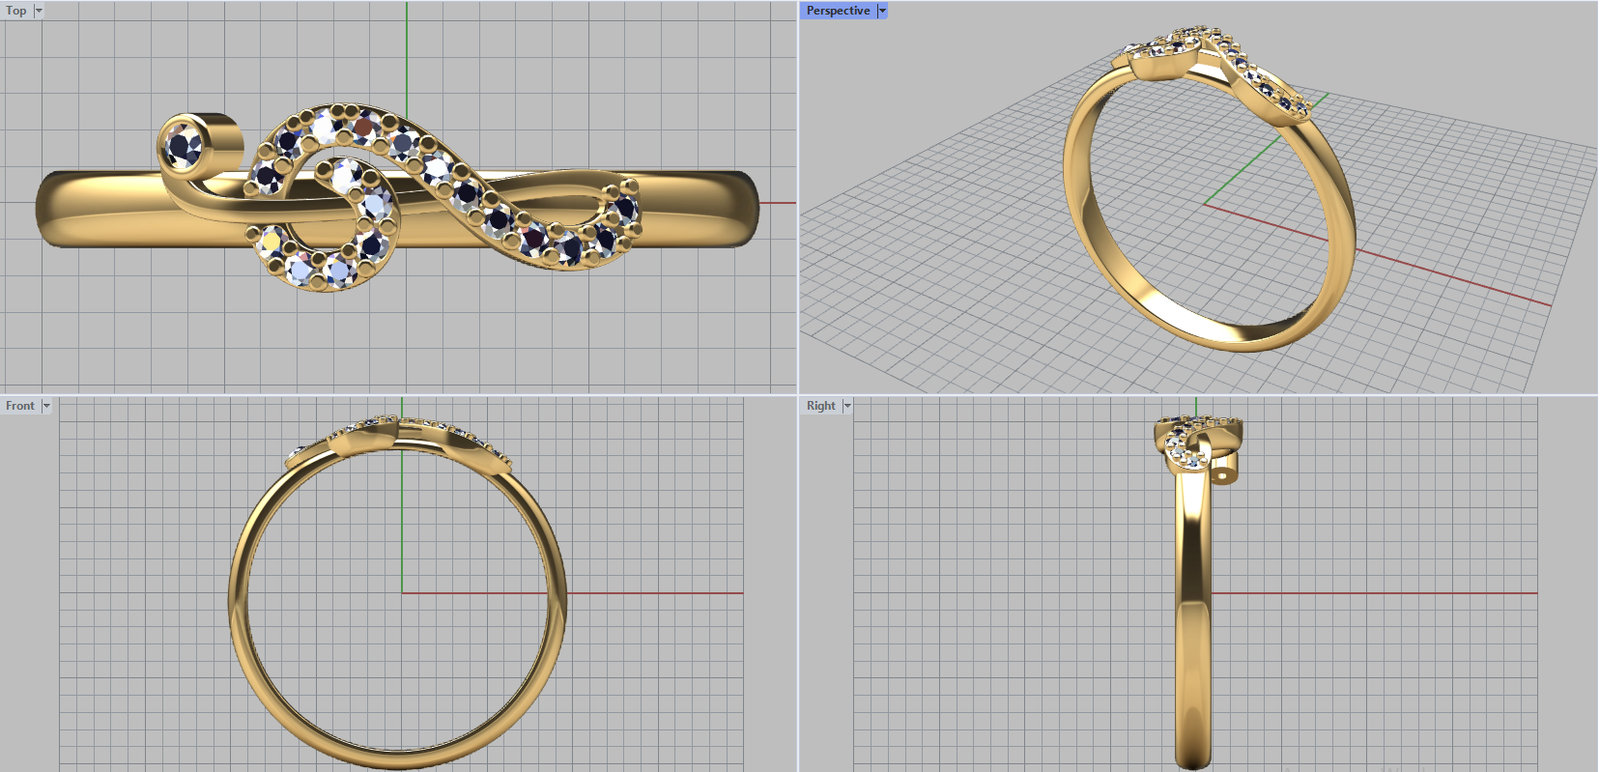Expand the Right viewport menu arrow
Viewport: 1600px width, 772px height.
[x=847, y=406]
